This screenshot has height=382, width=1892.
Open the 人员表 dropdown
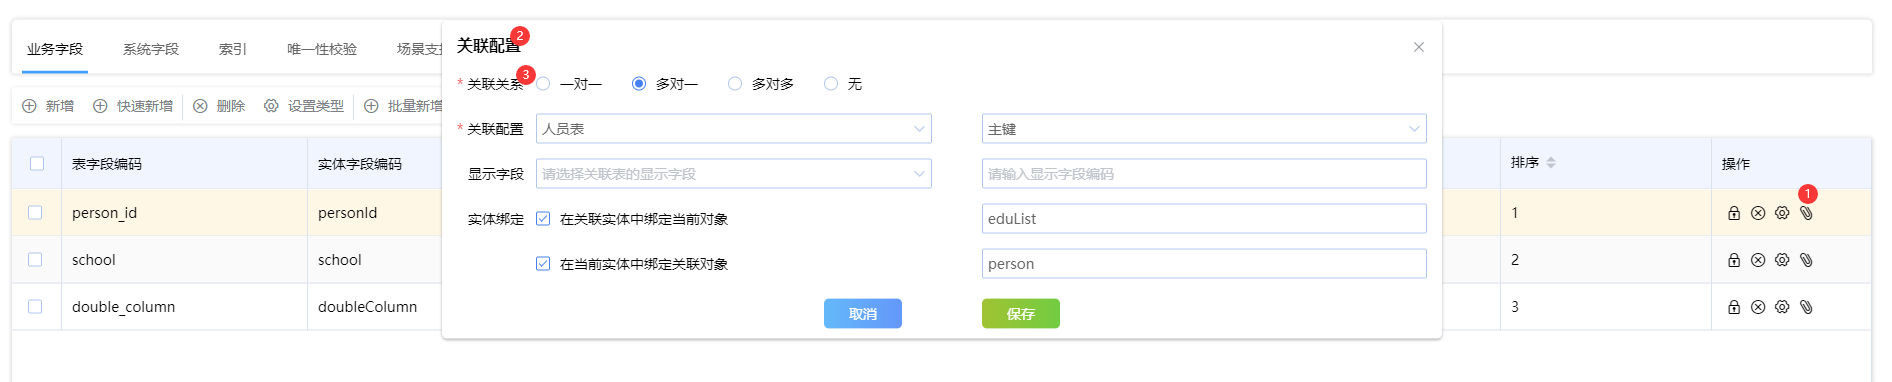(734, 129)
